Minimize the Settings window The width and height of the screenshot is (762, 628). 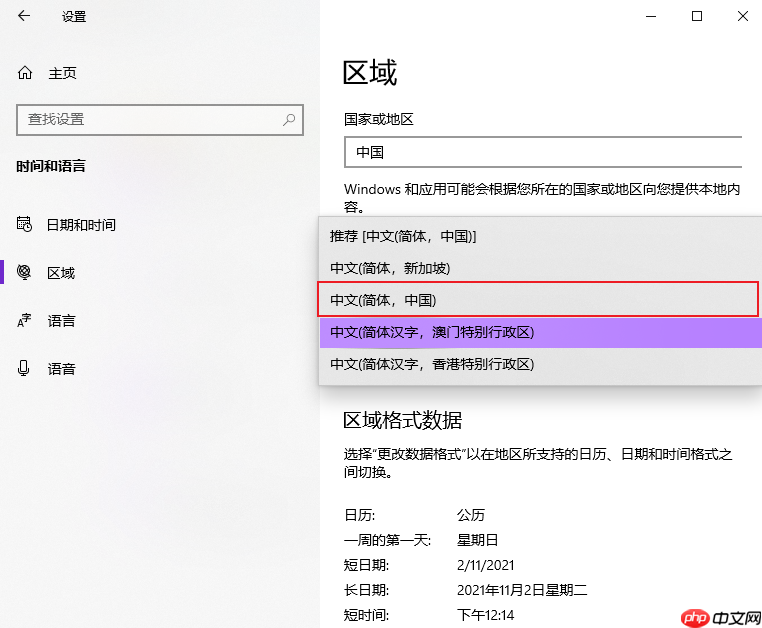click(651, 16)
